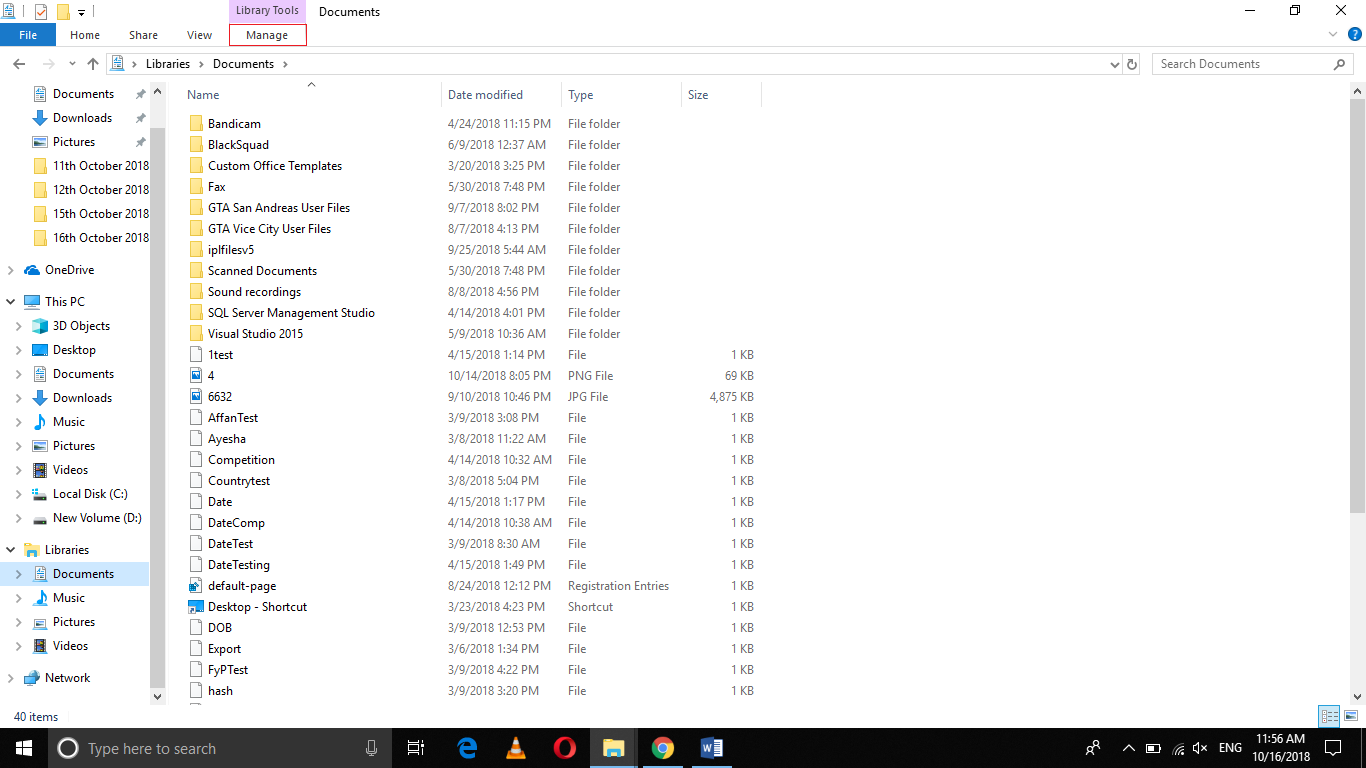Open the Manage tab under Library Tools
The height and width of the screenshot is (768, 1366).
[x=267, y=34]
